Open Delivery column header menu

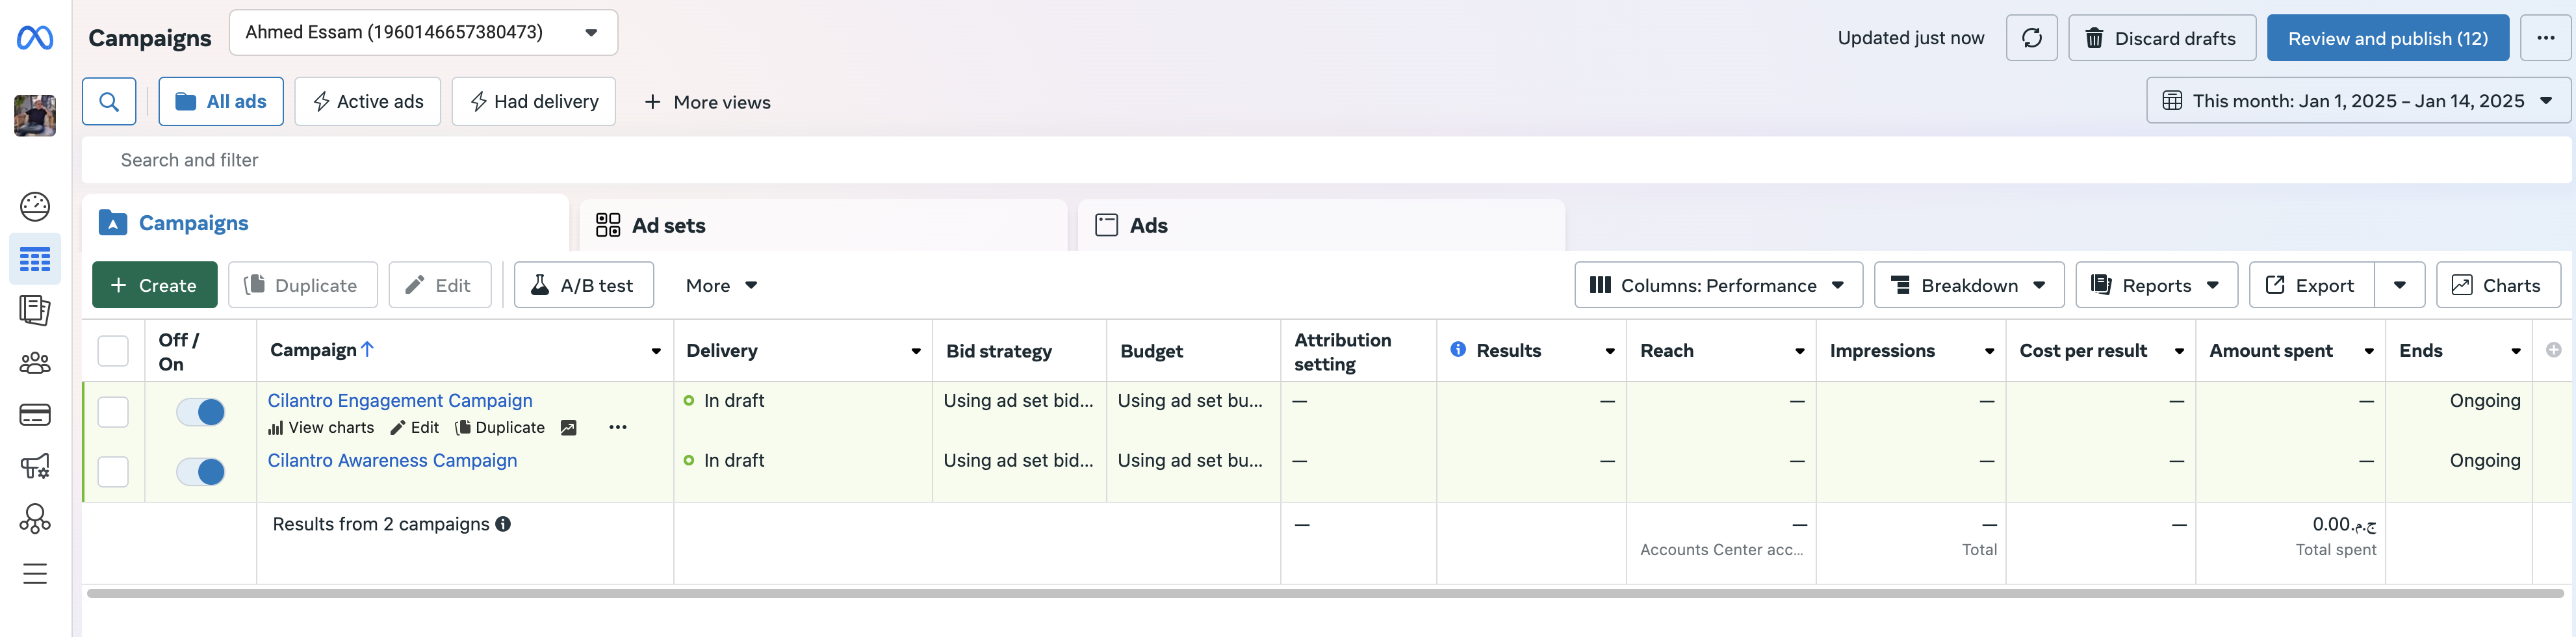tap(915, 351)
